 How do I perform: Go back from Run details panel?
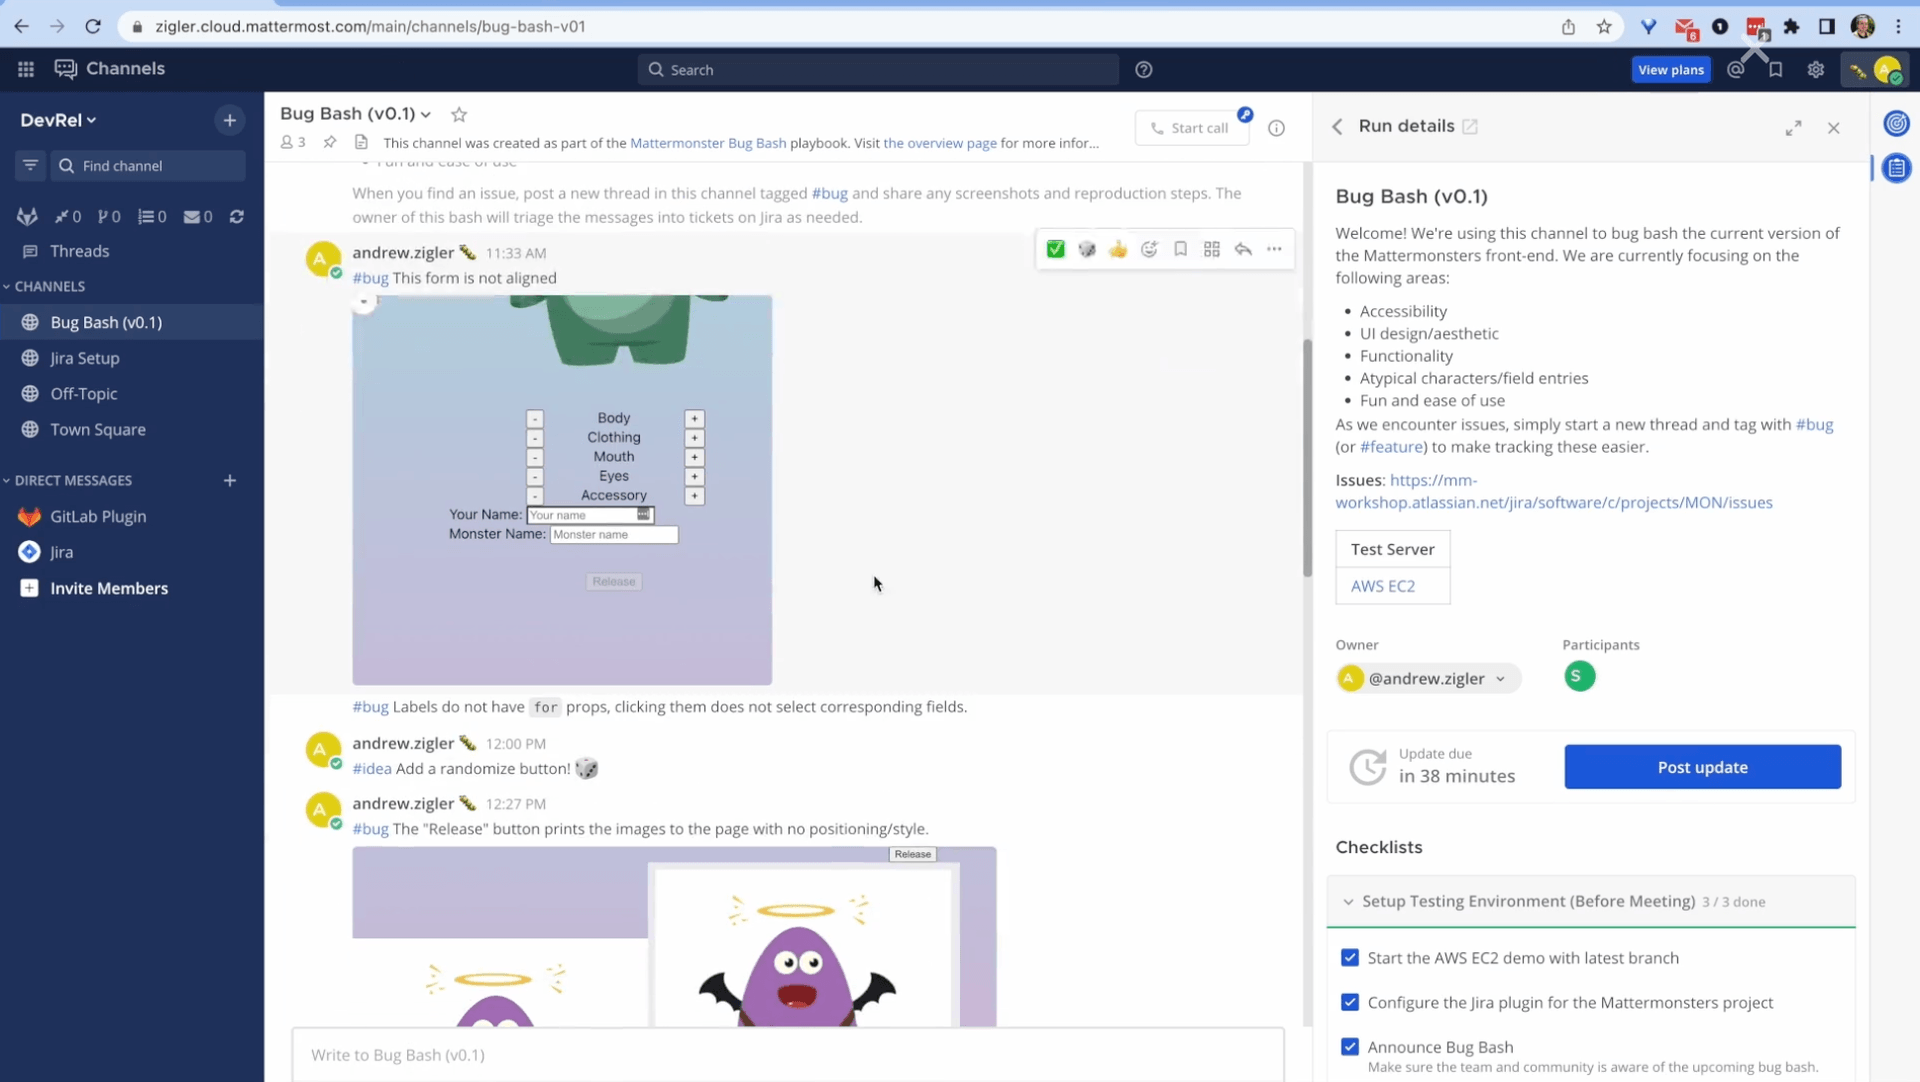pyautogui.click(x=1338, y=127)
